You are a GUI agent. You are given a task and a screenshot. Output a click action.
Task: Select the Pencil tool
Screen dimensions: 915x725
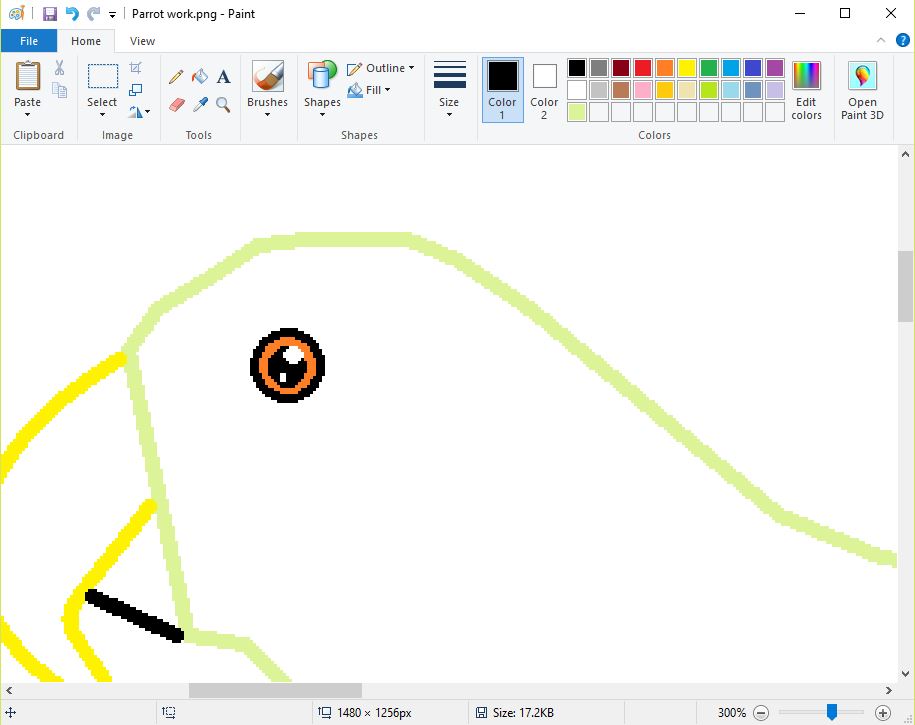[176, 76]
